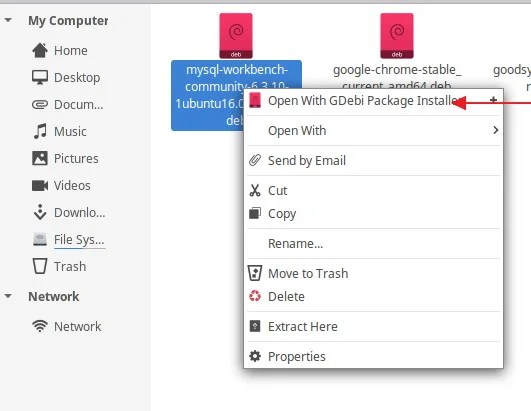This screenshot has width=531, height=411.
Task: Click the gear icon beside Properties
Action: (x=255, y=356)
